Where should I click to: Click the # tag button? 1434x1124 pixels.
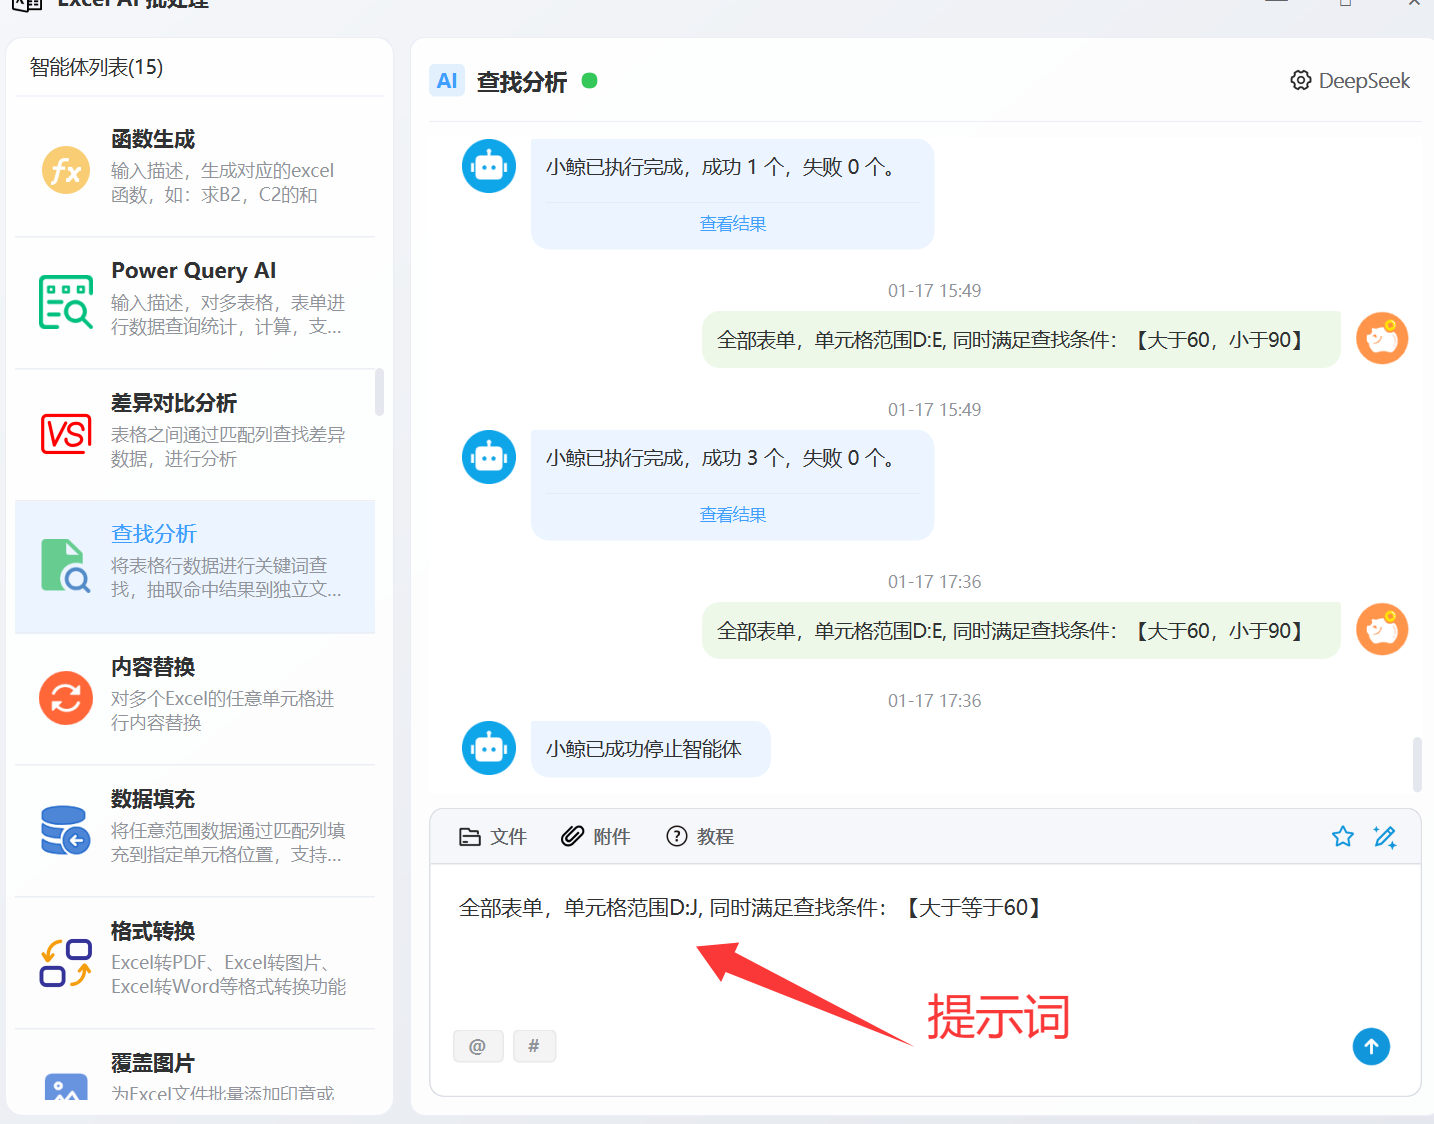534,1046
